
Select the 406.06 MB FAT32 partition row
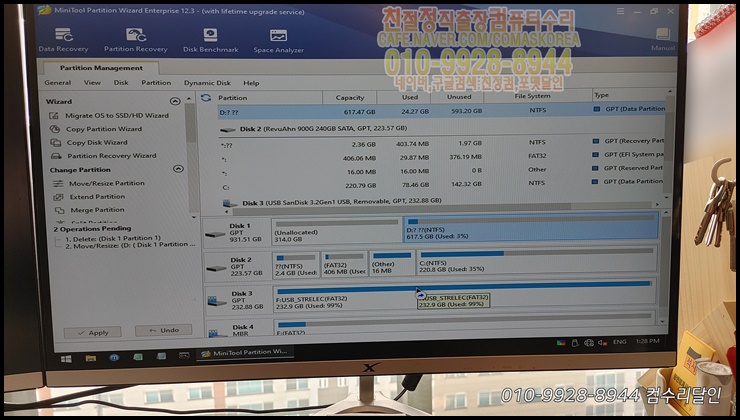tap(441, 157)
